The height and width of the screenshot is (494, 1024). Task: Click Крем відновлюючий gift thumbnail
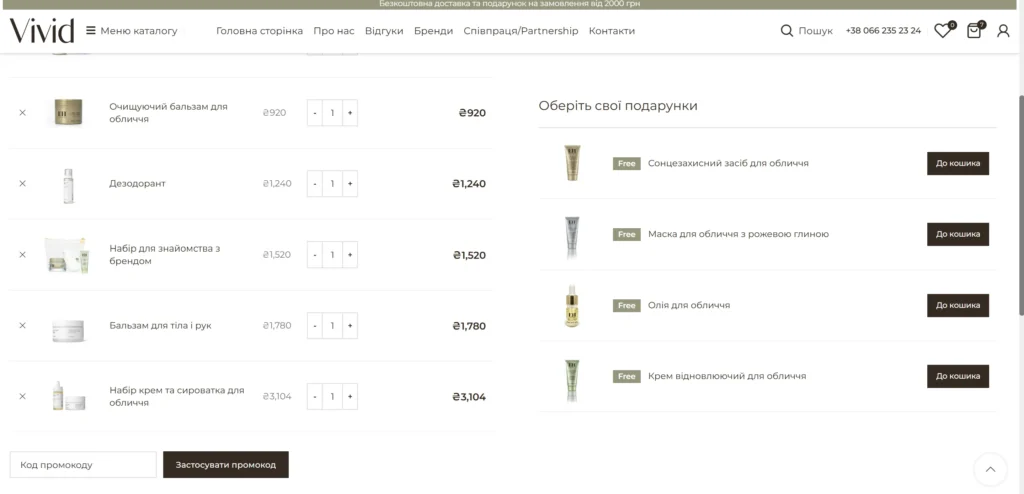click(x=572, y=380)
